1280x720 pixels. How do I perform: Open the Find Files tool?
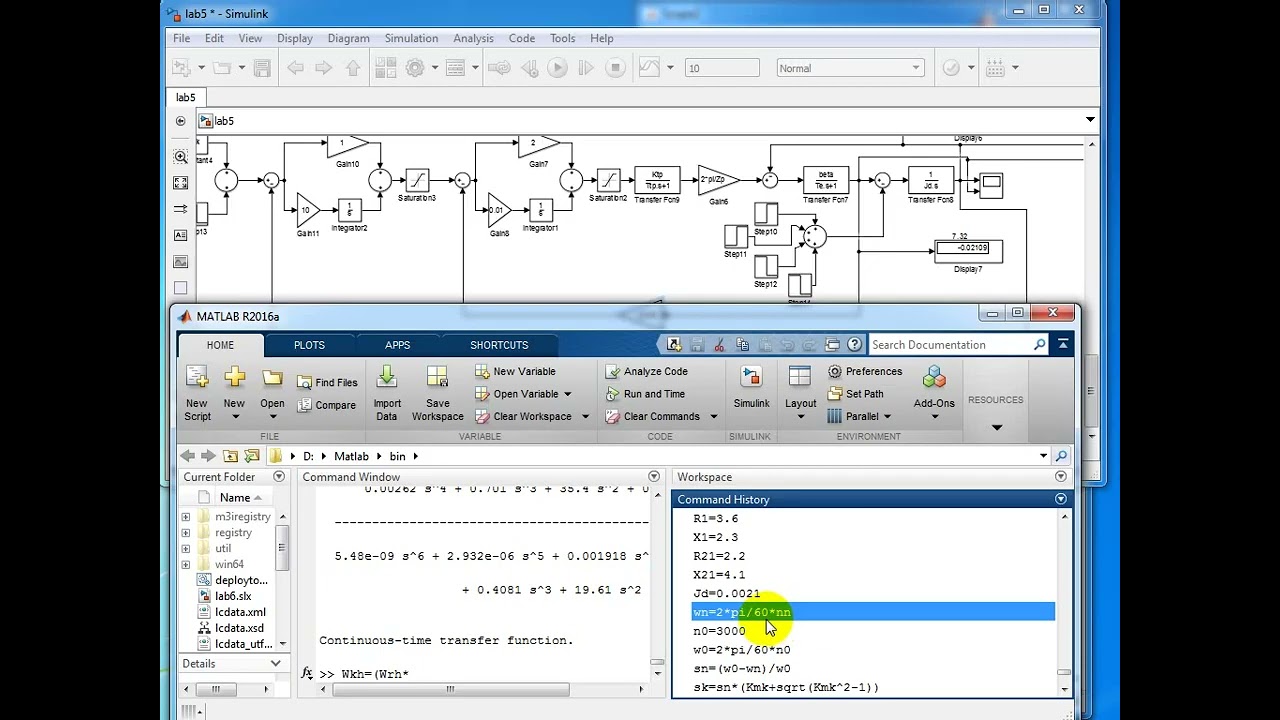coord(327,383)
